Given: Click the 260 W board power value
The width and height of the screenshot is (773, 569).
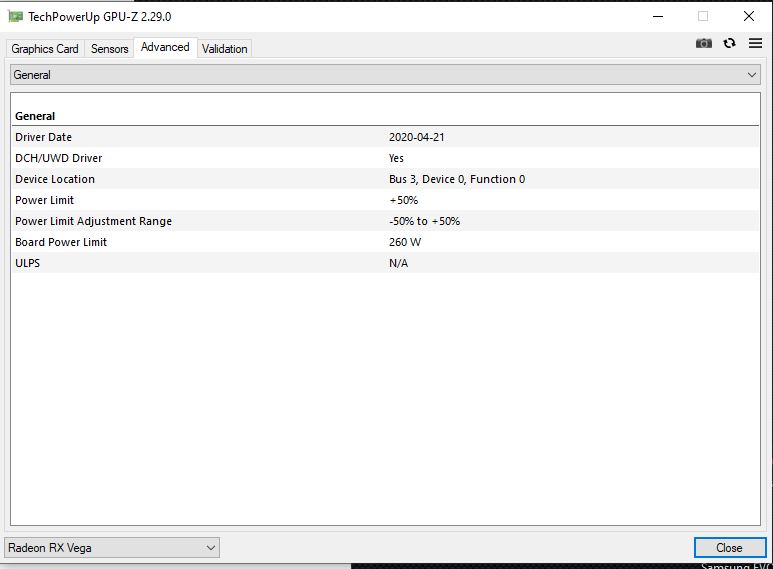Looking at the screenshot, I should click(405, 242).
